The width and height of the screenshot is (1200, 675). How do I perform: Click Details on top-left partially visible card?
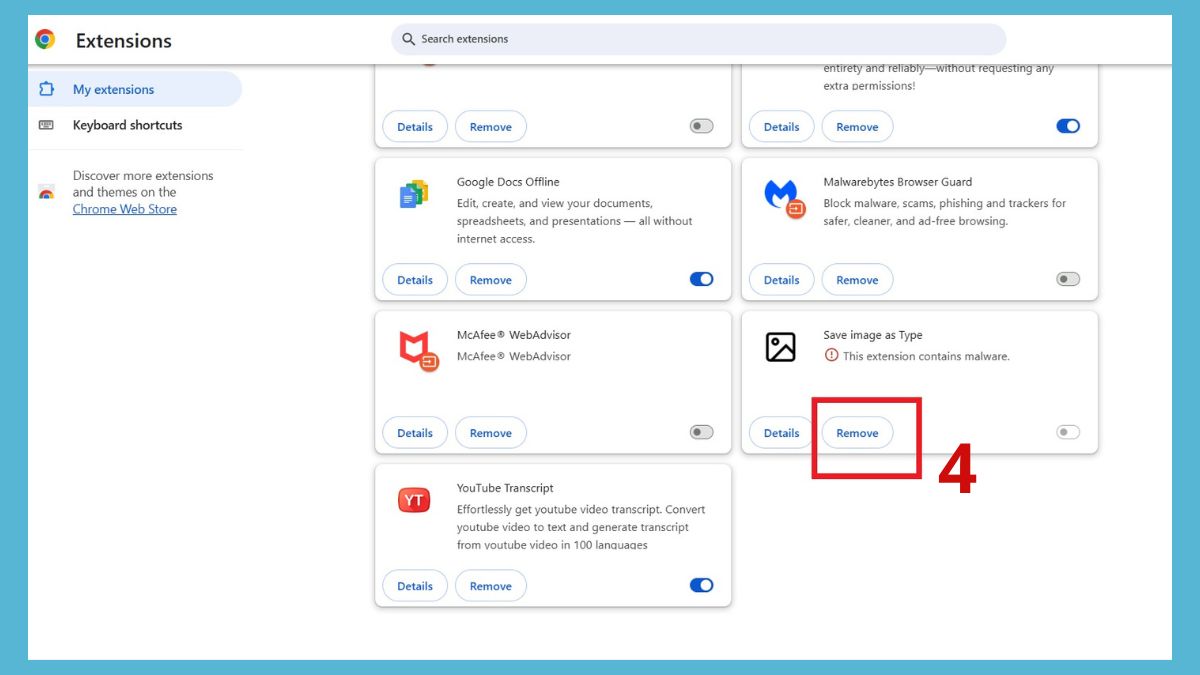(x=415, y=127)
